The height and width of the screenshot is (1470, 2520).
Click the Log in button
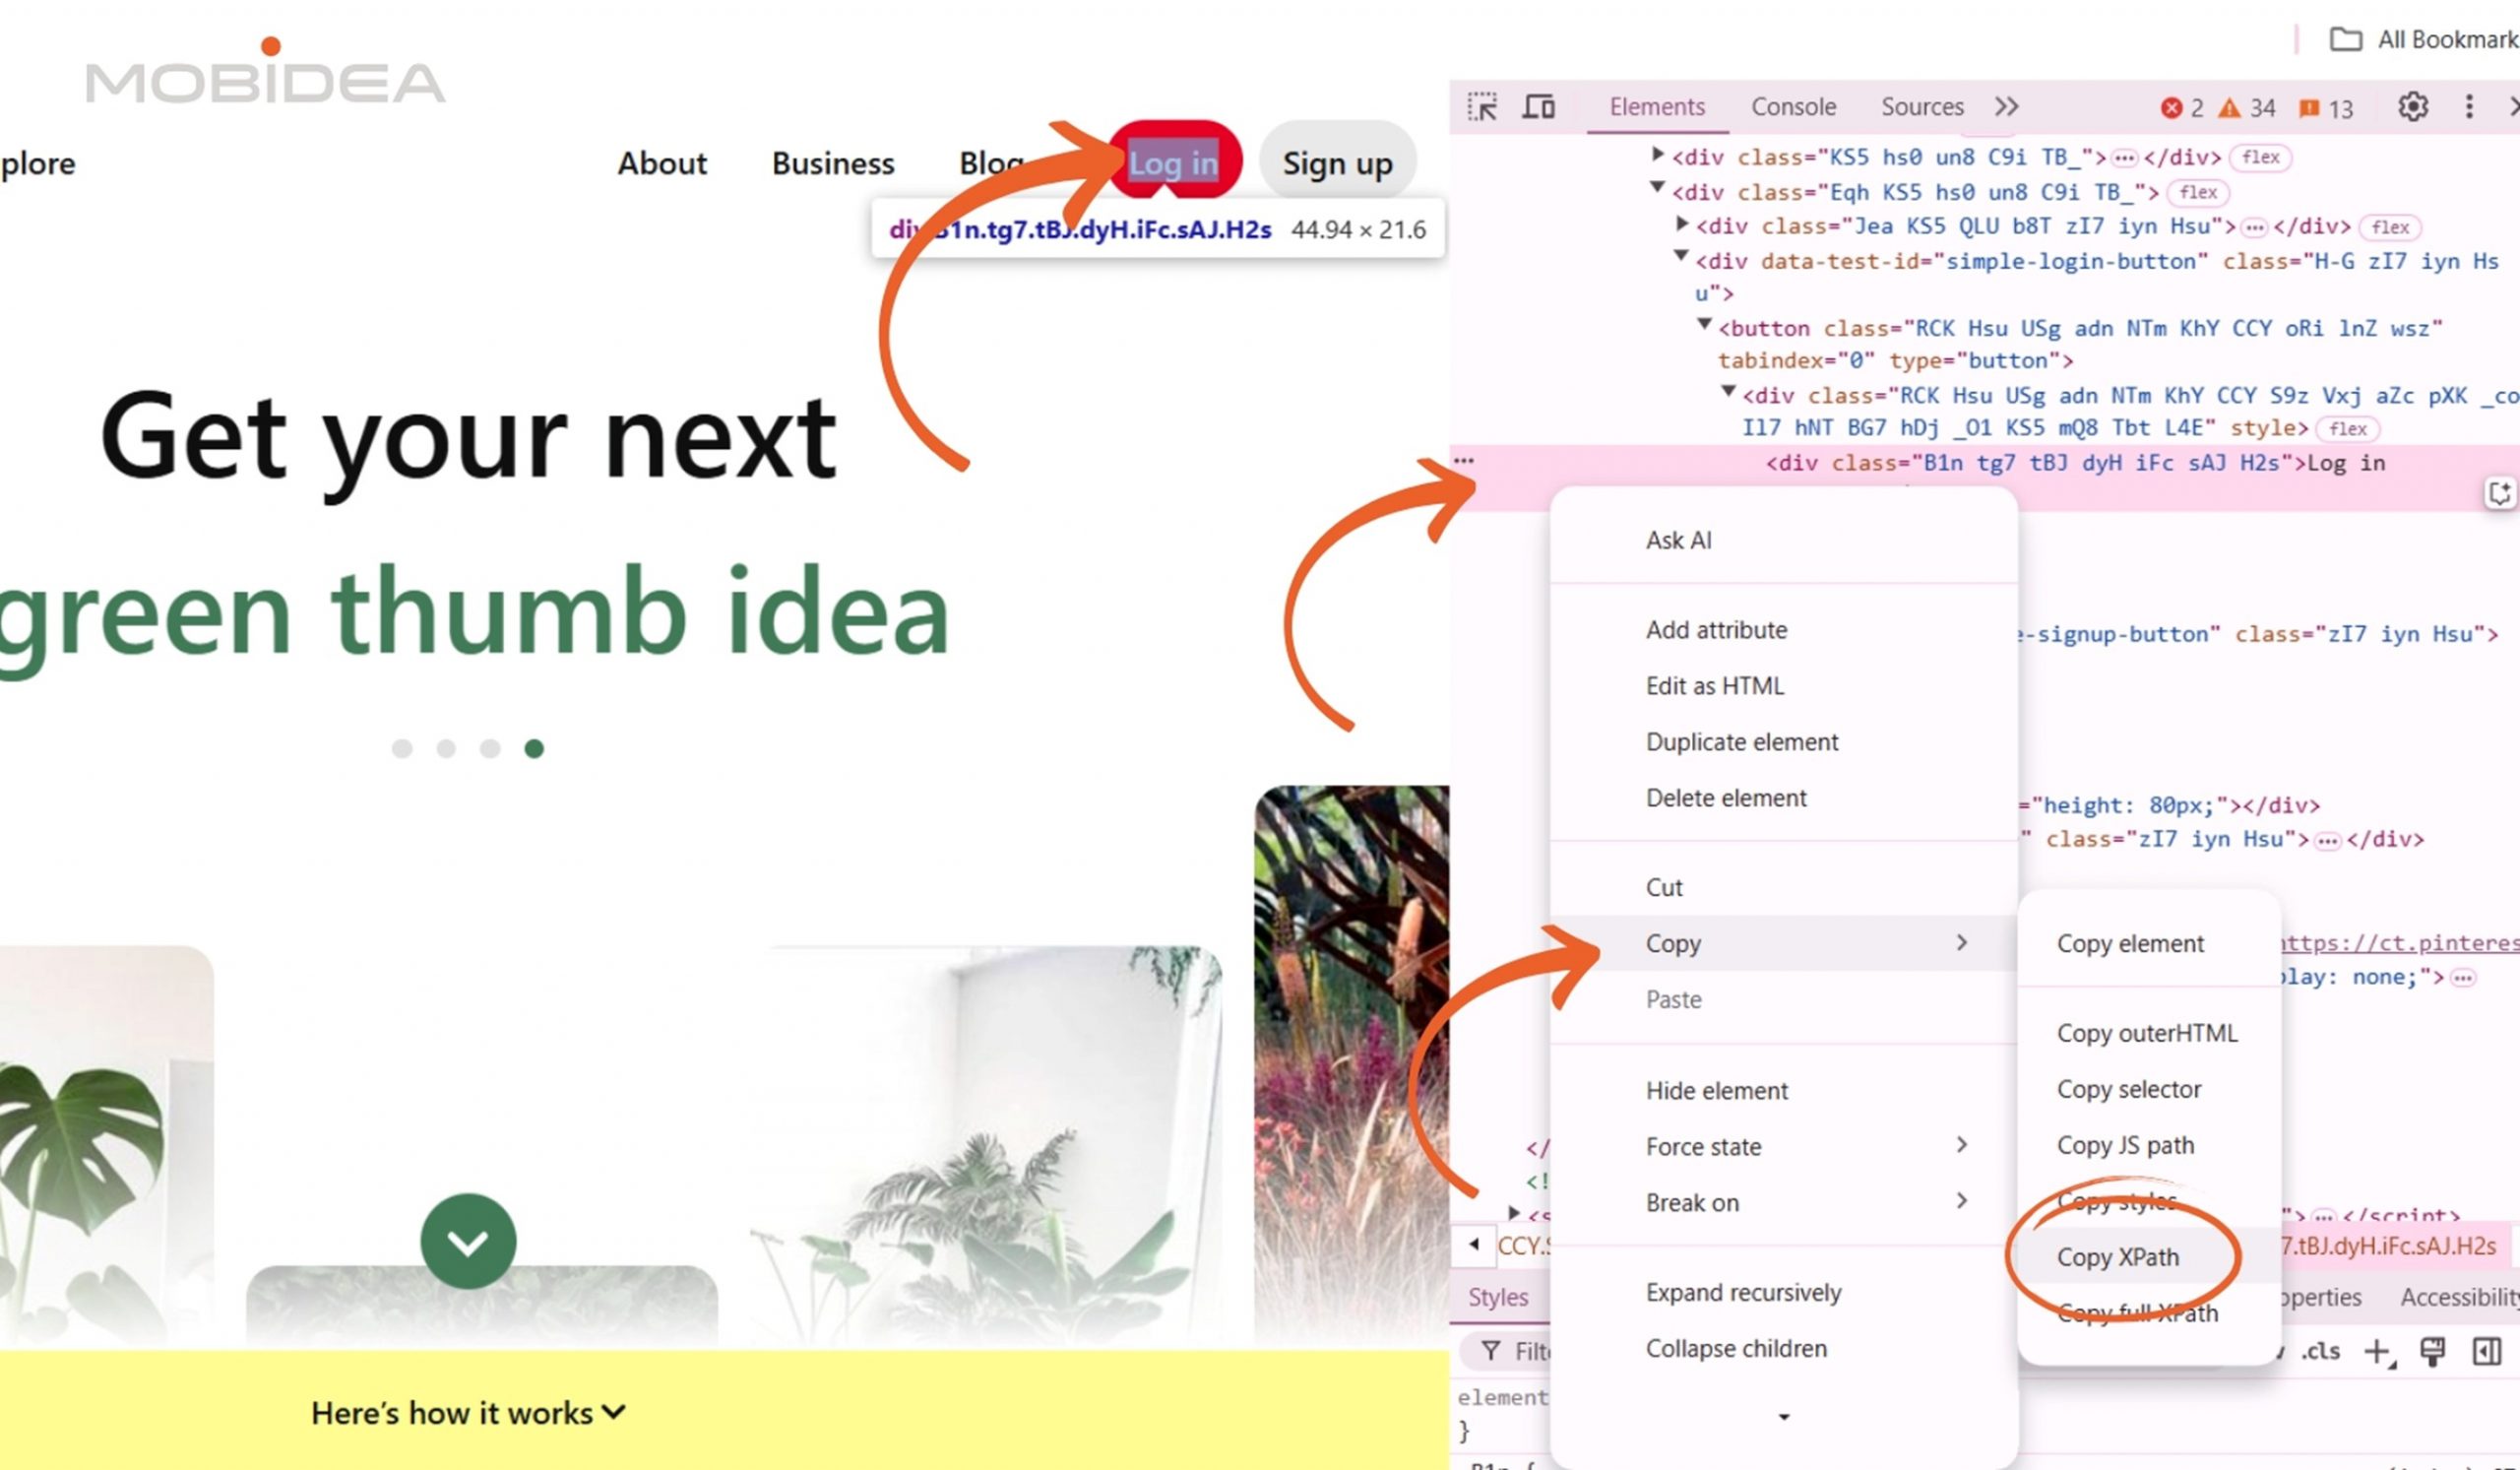1175,161
